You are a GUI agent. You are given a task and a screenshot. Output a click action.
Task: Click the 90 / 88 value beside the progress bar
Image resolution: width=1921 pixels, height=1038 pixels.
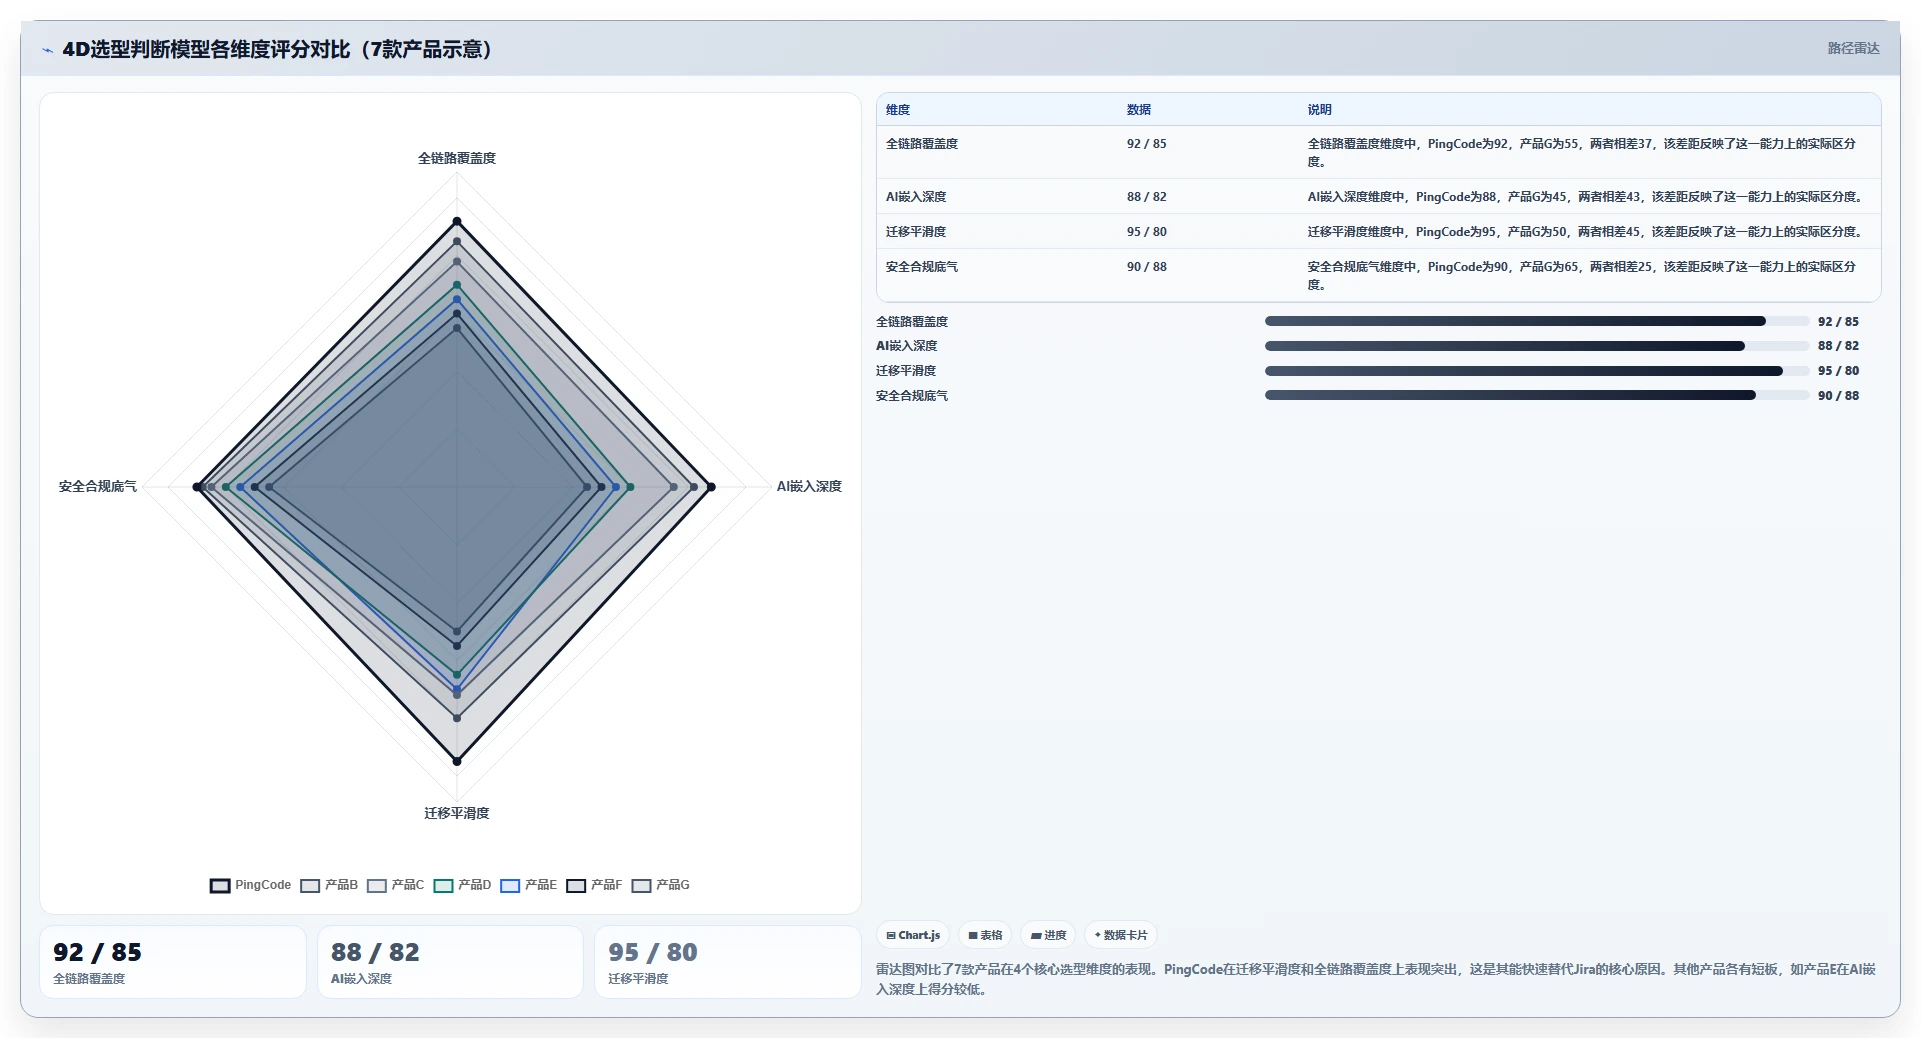coord(1838,396)
